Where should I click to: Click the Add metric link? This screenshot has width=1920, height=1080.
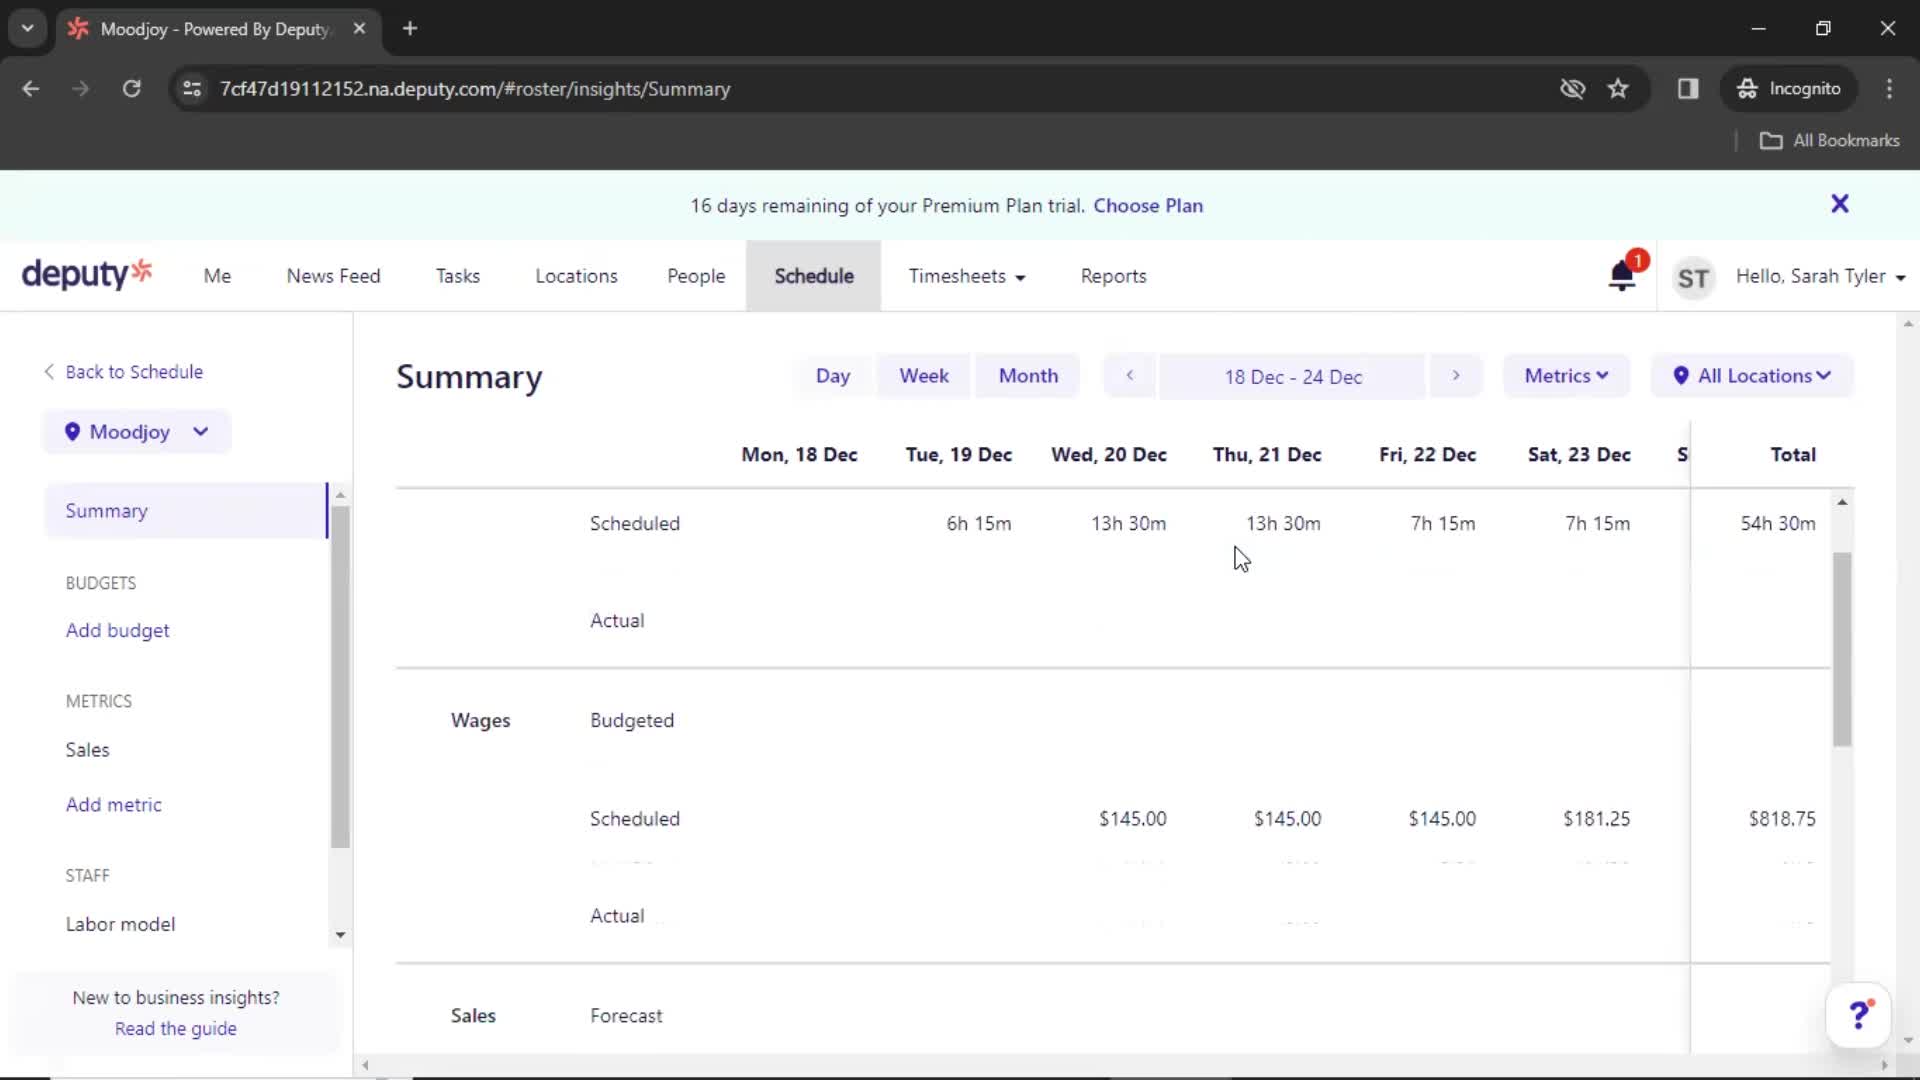click(x=113, y=804)
